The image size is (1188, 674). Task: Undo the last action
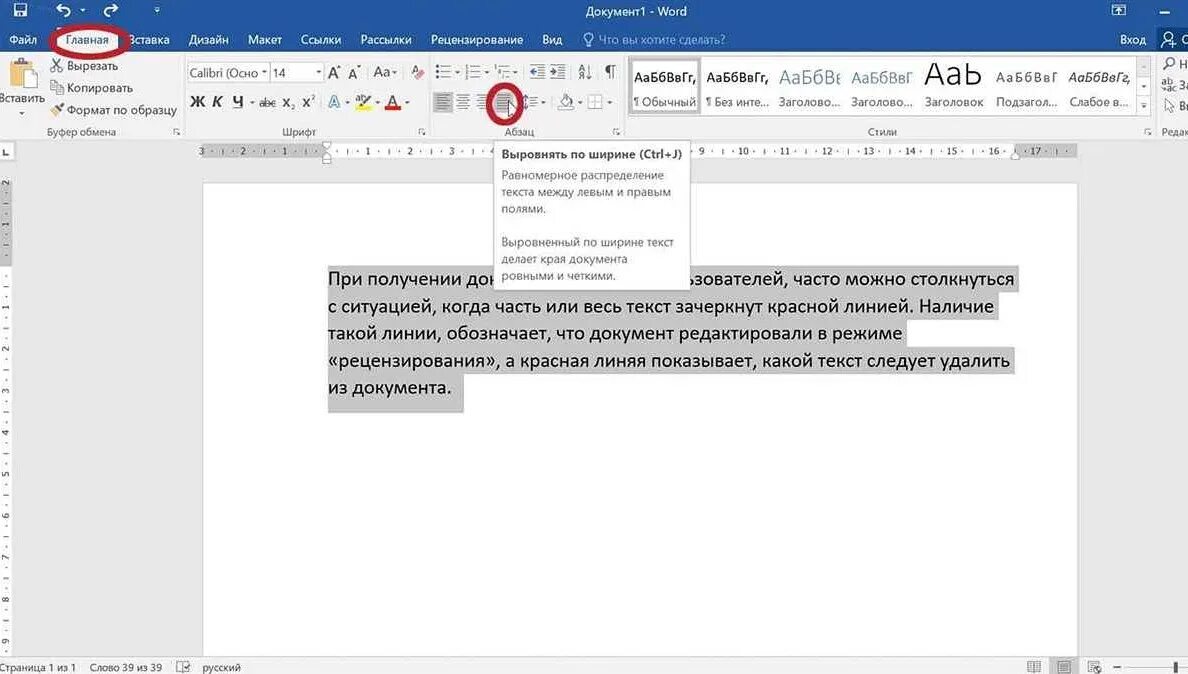[64, 11]
